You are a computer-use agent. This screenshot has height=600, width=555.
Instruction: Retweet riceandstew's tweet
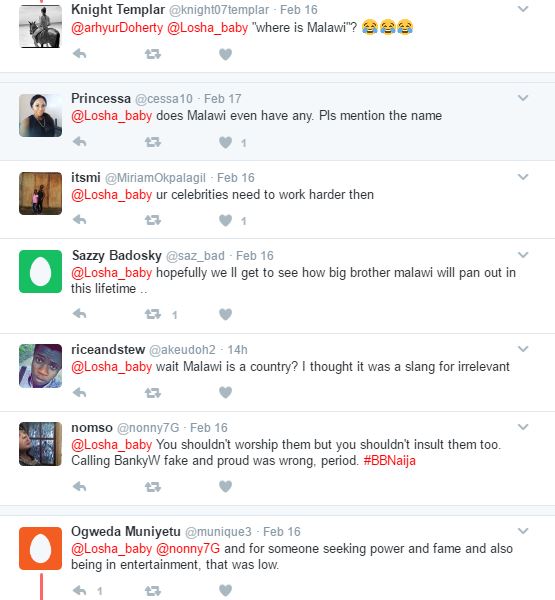[x=152, y=393]
